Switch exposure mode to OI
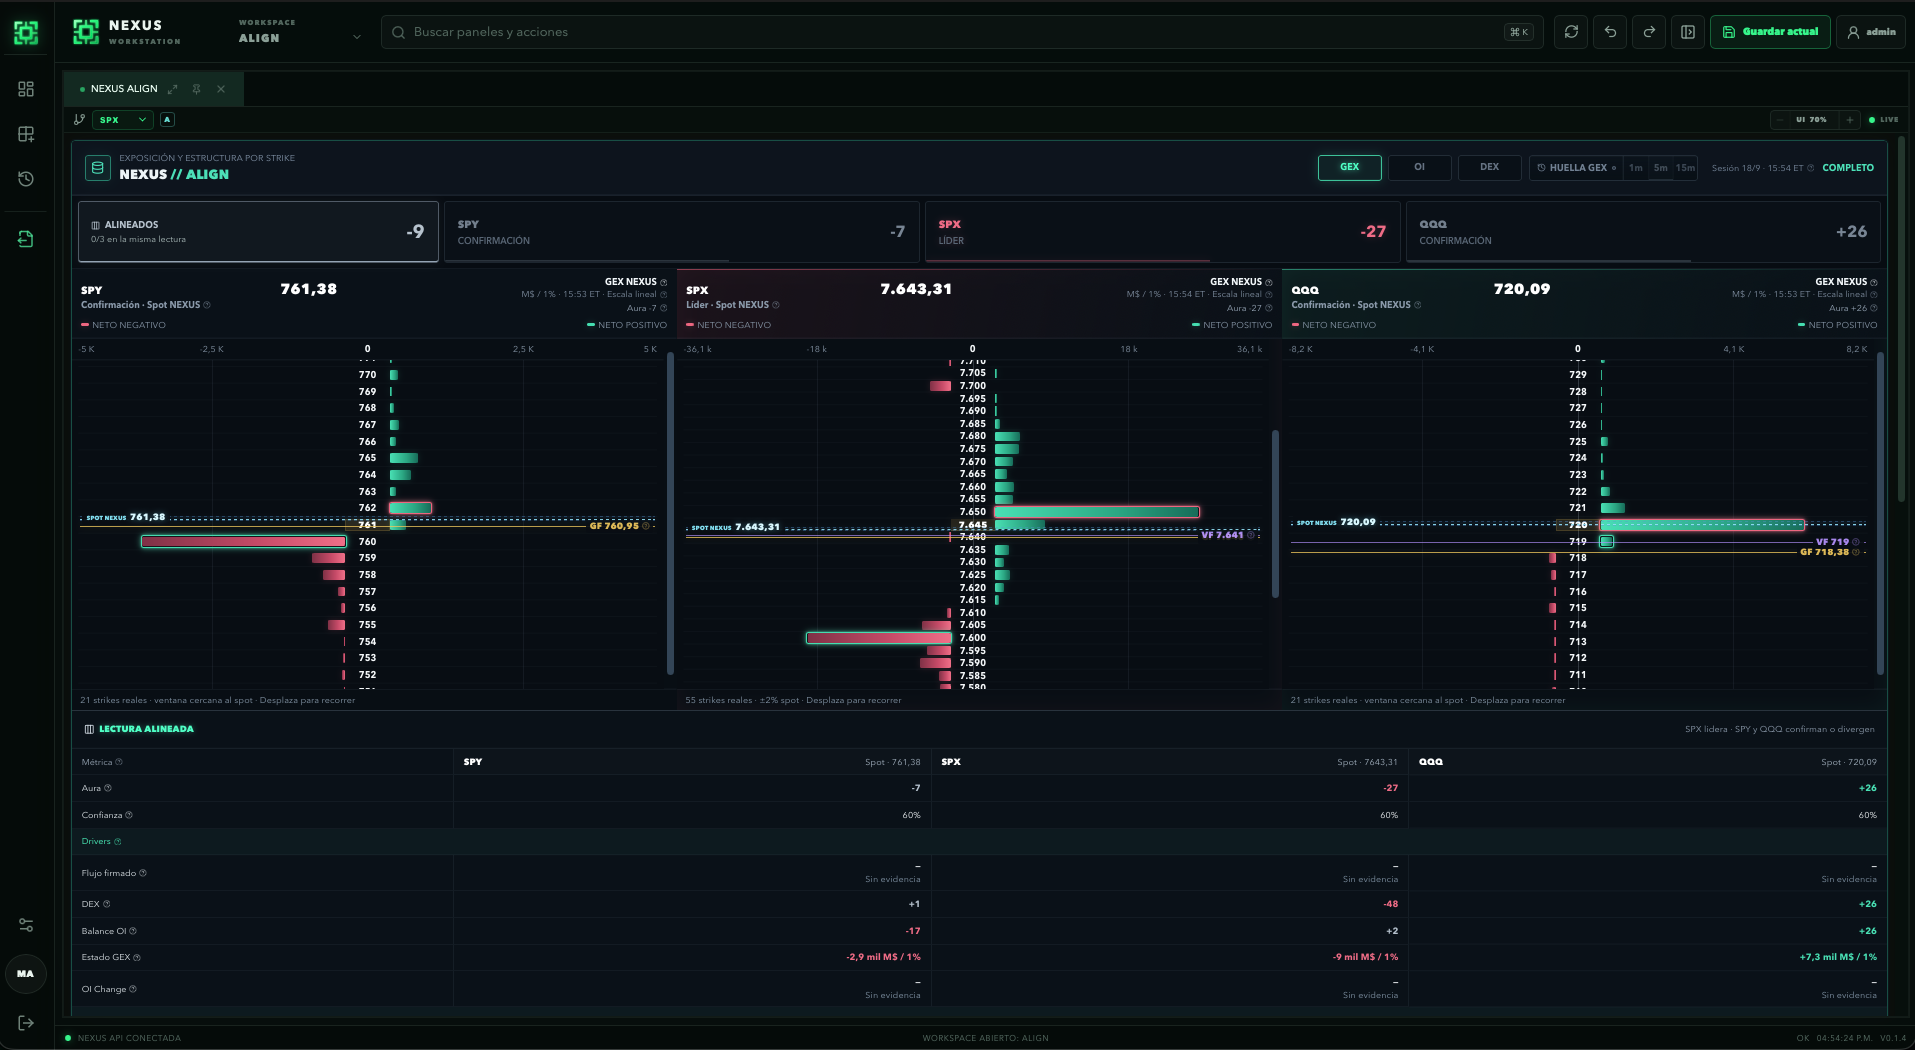The image size is (1915, 1050). pos(1419,167)
